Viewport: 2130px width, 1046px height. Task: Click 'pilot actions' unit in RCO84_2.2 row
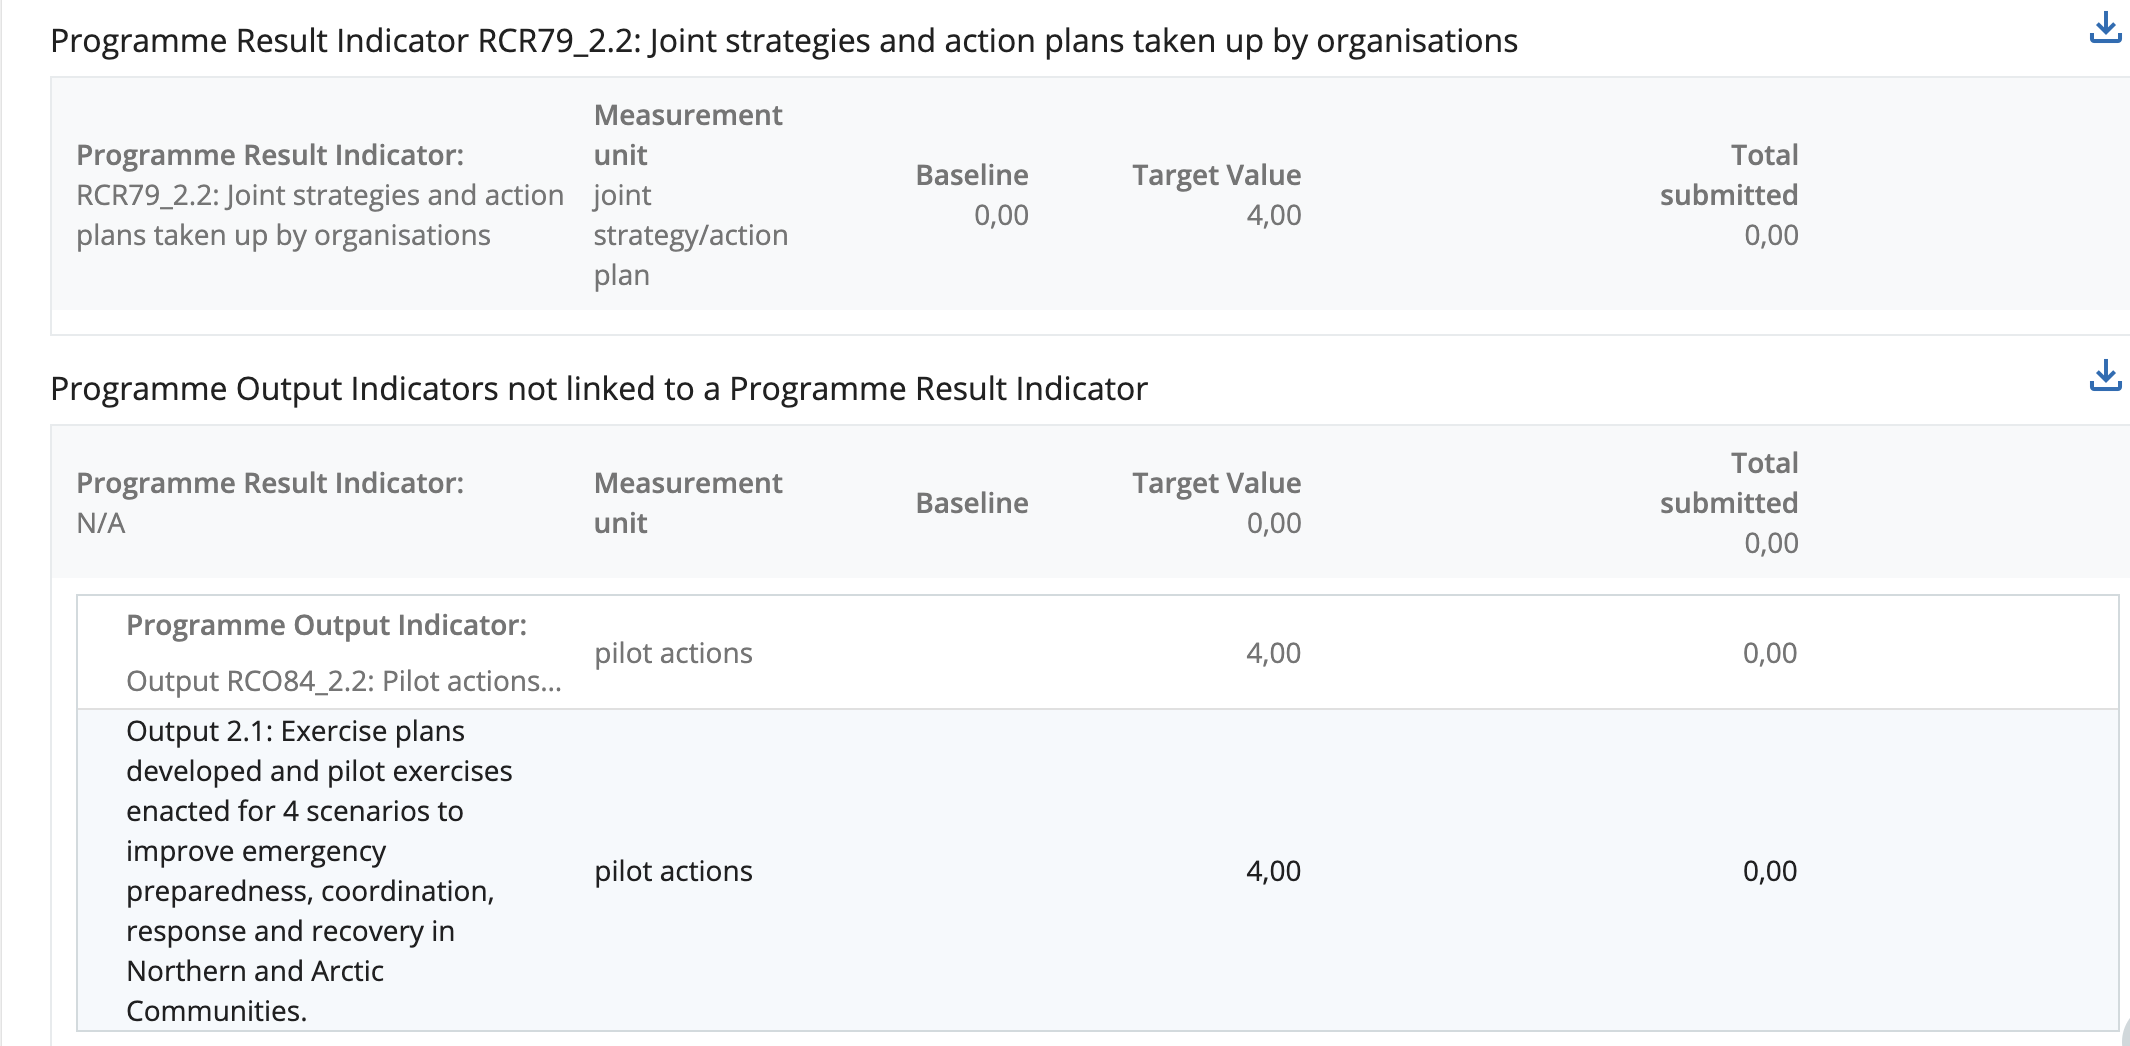click(x=673, y=653)
